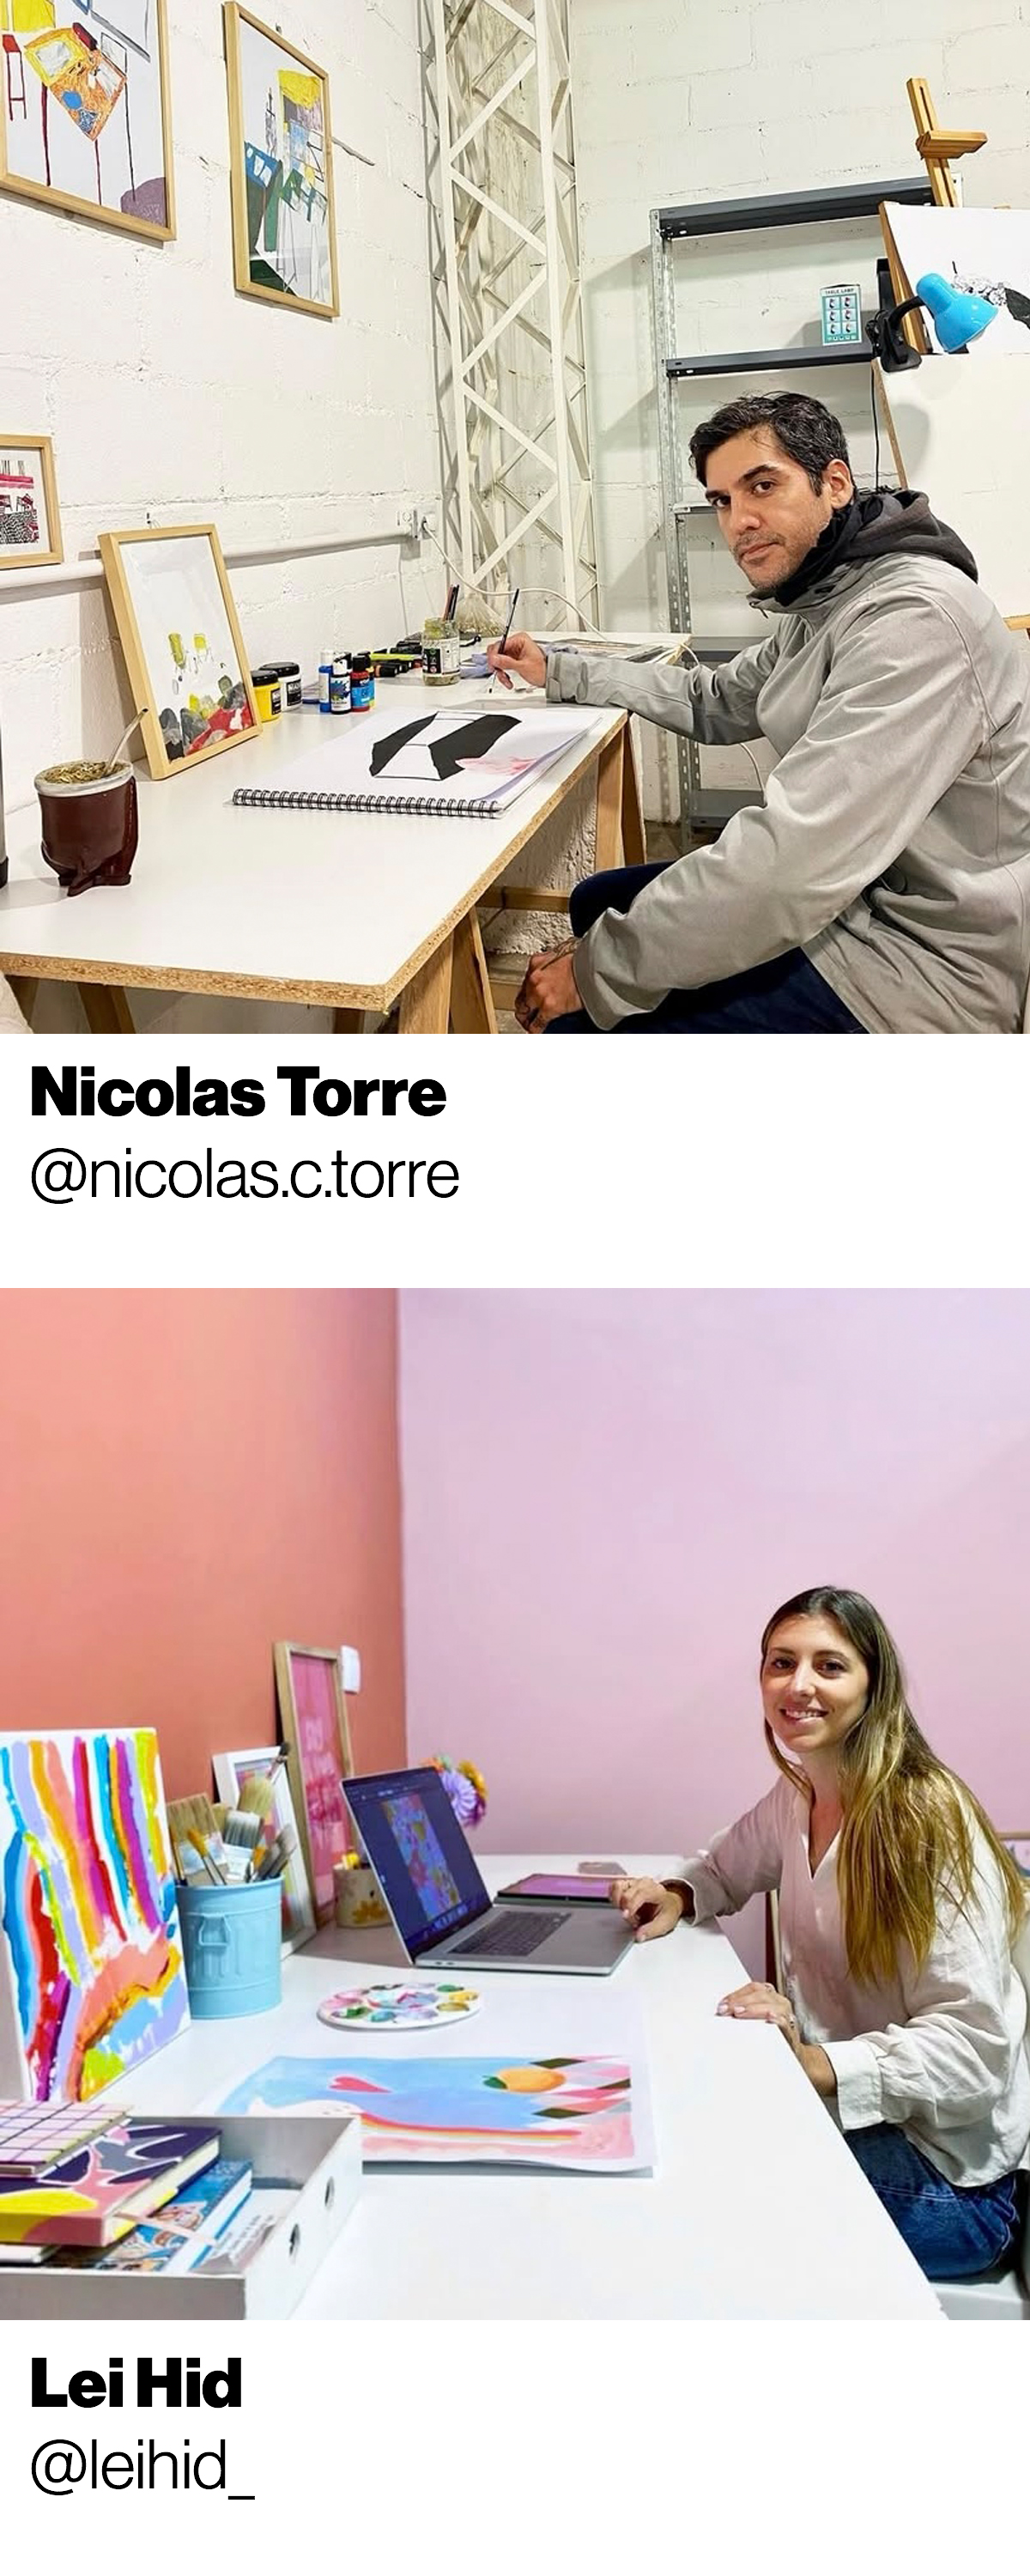Open Nicolas Torre's studio photo
This screenshot has height=2576, width=1030.
pos(515,516)
